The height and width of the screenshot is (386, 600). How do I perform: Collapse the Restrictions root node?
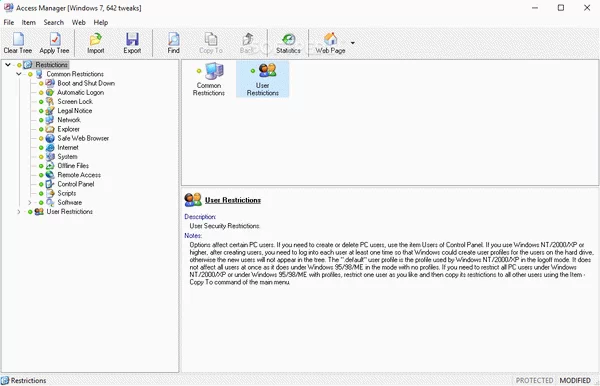(8, 65)
